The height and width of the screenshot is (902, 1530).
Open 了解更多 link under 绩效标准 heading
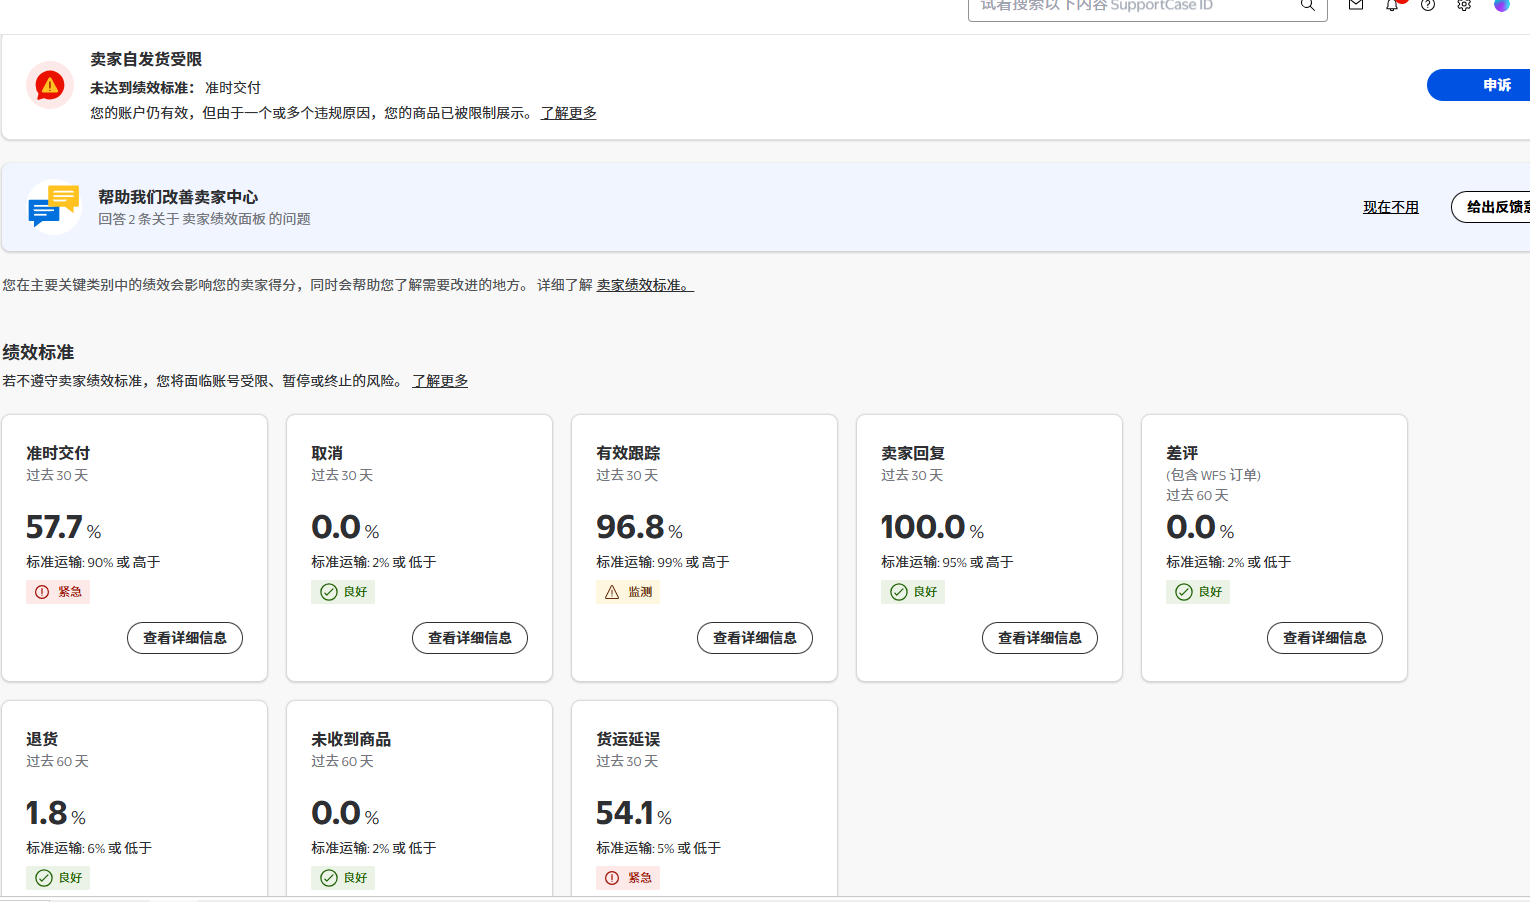(440, 381)
